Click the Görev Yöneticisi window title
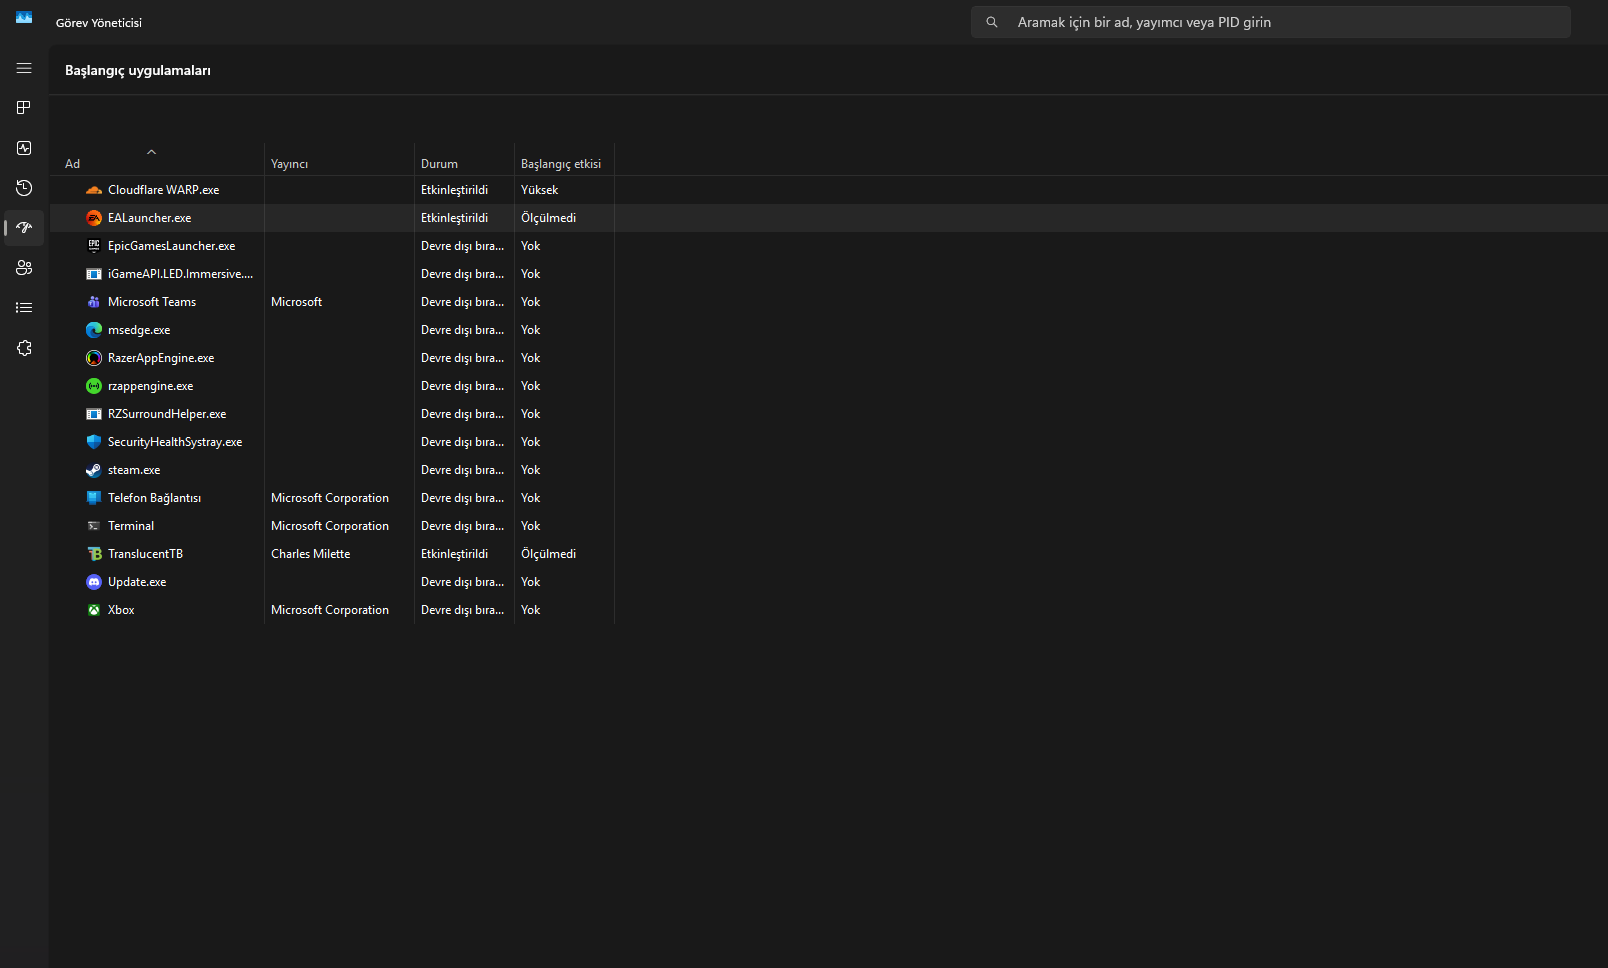 click(99, 23)
